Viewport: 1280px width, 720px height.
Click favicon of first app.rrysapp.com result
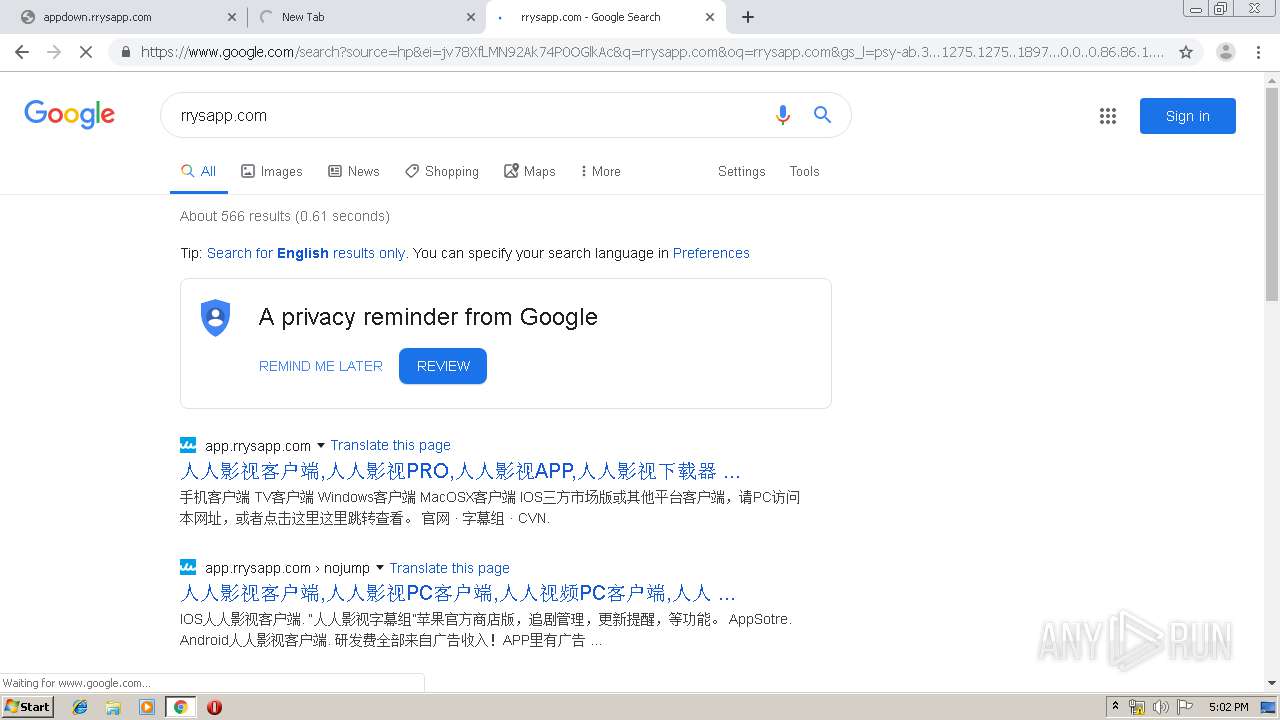188,445
